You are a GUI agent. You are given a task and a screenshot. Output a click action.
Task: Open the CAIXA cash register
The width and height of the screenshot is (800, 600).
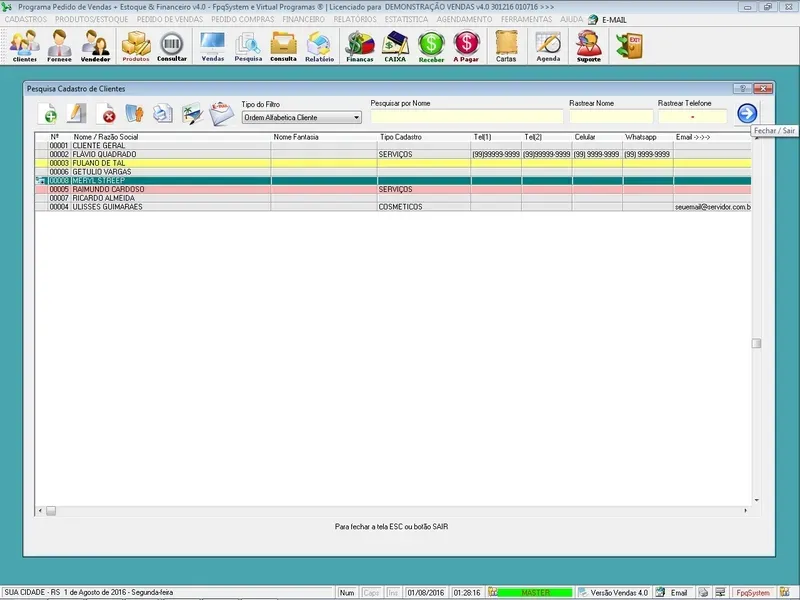pyautogui.click(x=395, y=45)
